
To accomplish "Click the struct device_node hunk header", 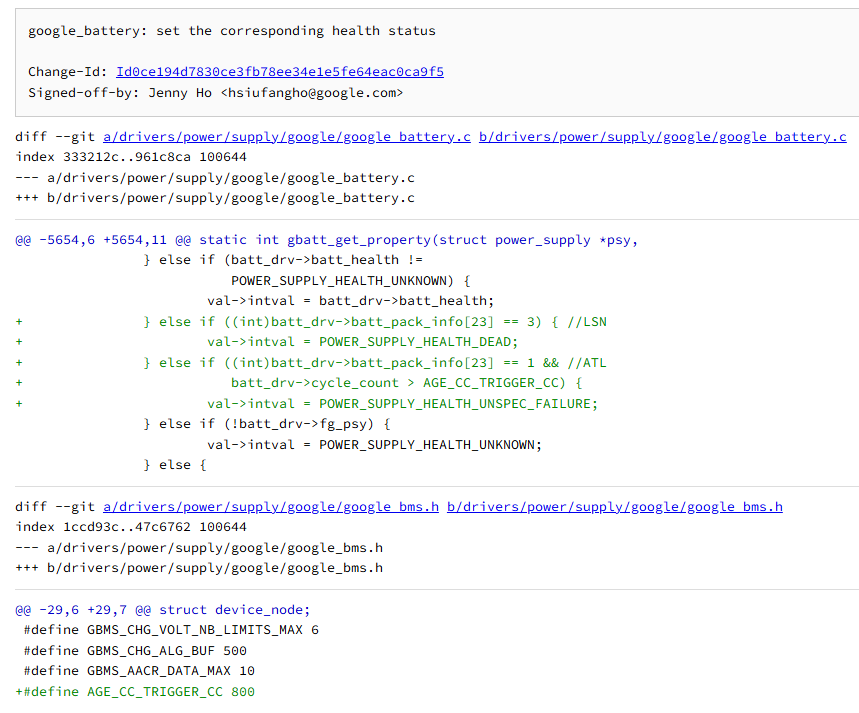I will point(163,610).
